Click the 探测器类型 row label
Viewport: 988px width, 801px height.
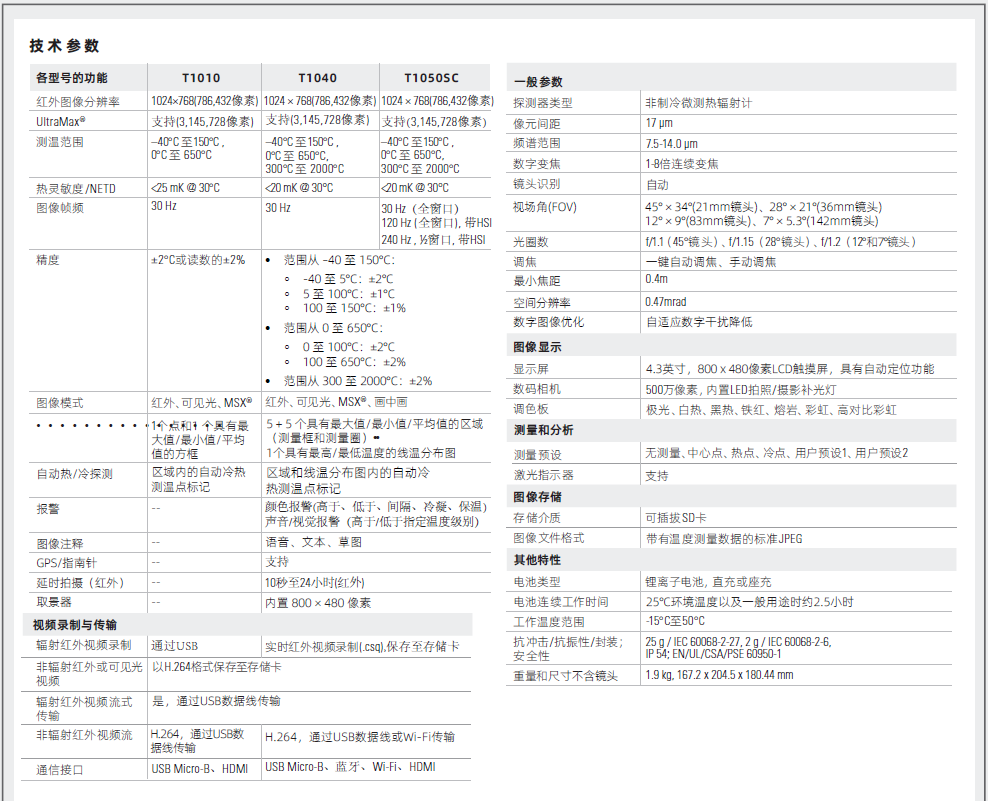click(543, 103)
